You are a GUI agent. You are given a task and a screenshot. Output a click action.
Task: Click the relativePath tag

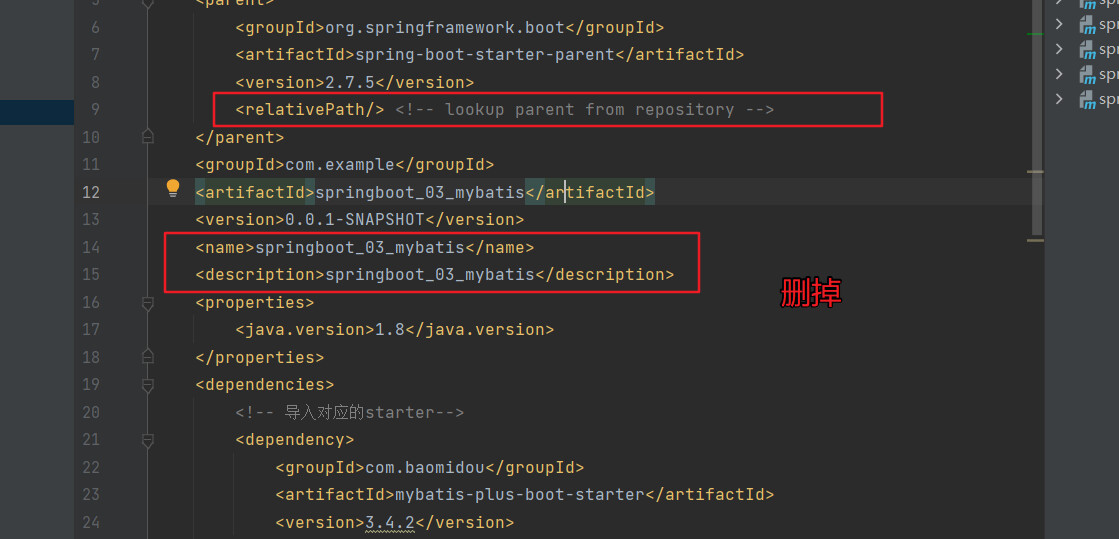[x=310, y=110]
